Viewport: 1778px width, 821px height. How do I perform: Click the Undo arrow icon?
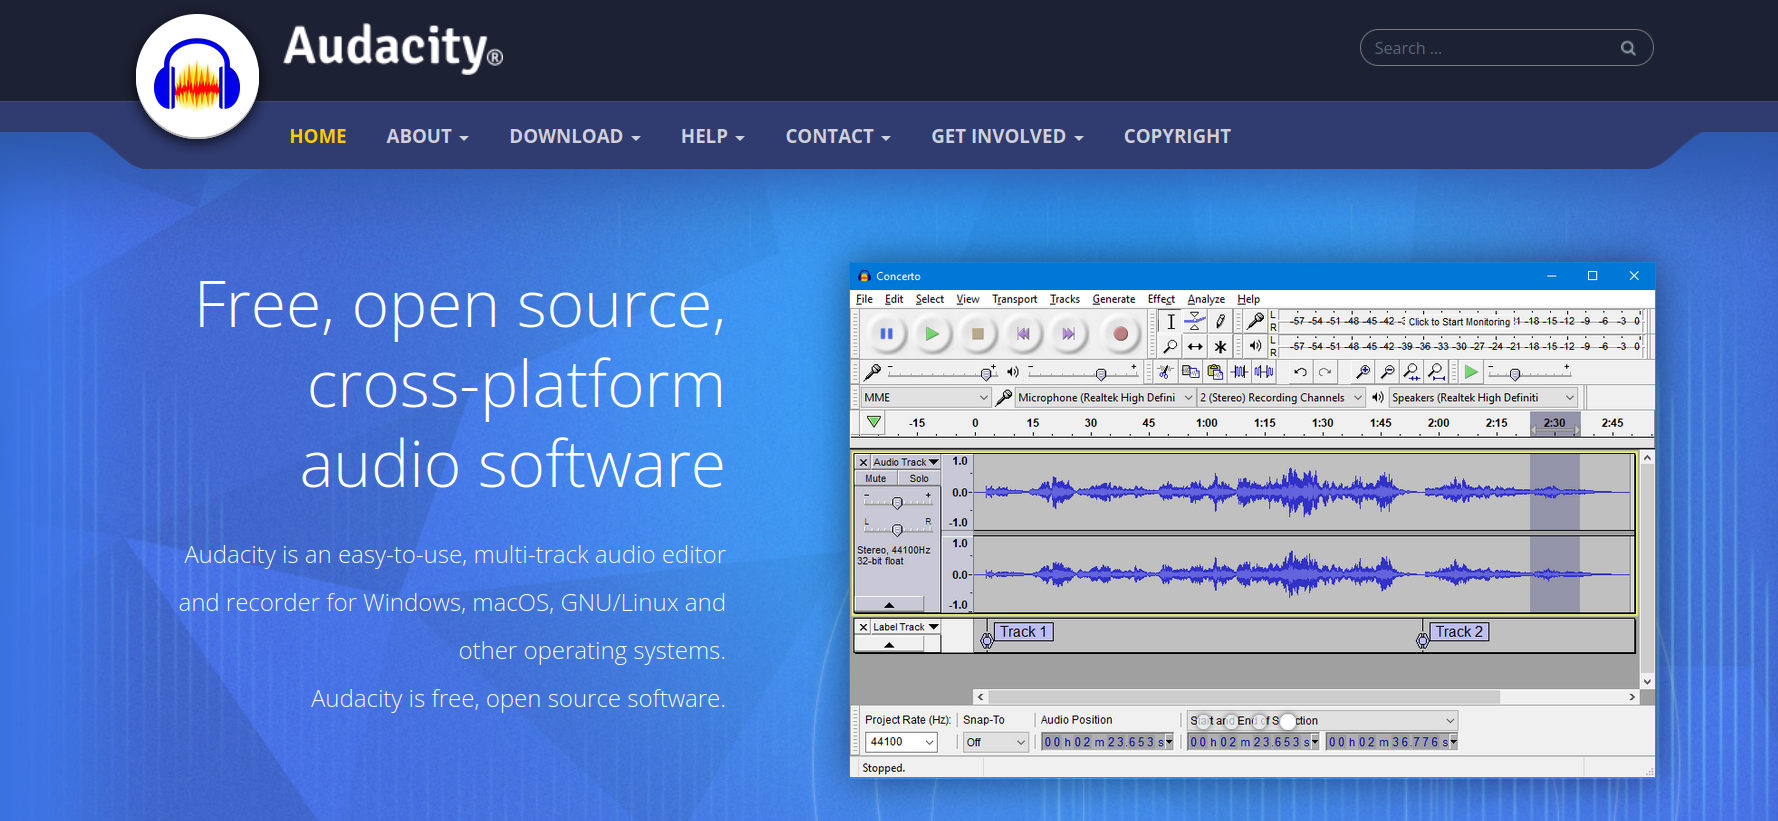(x=1300, y=372)
